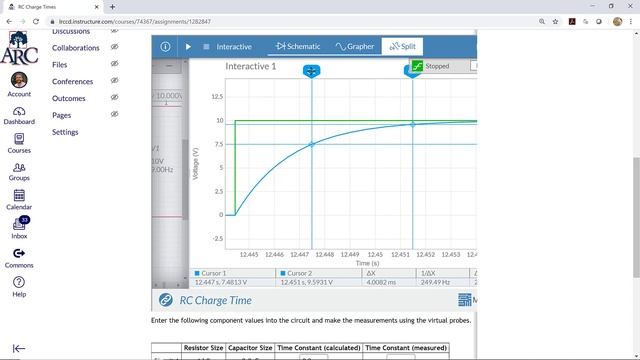The width and height of the screenshot is (640, 360).
Task: Stop the simulation with the square button
Action: pyautogui.click(x=206, y=47)
